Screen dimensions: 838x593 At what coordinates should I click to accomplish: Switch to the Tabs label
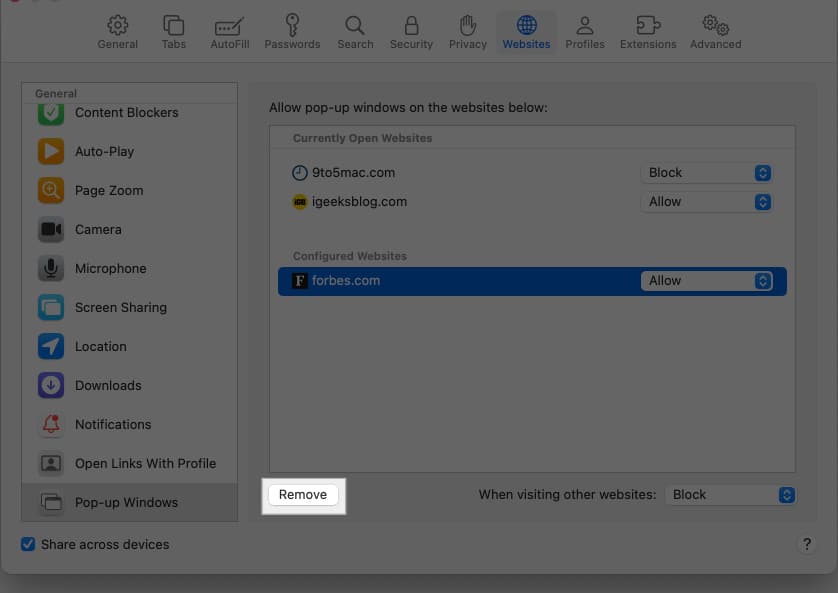(x=174, y=44)
